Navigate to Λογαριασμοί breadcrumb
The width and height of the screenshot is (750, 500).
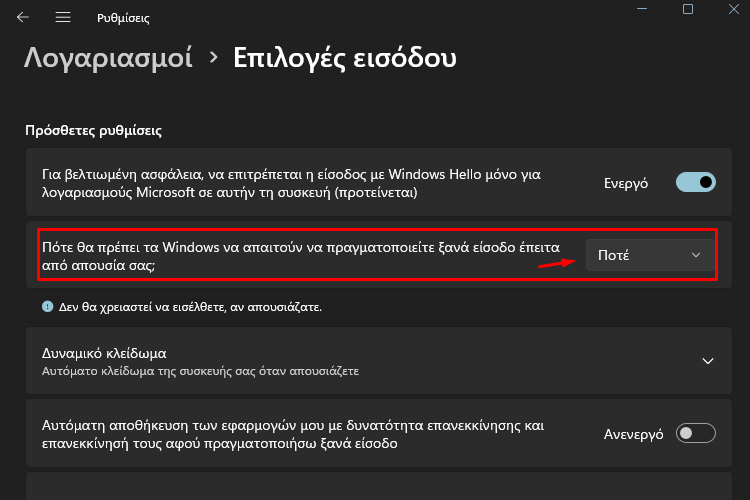point(108,57)
